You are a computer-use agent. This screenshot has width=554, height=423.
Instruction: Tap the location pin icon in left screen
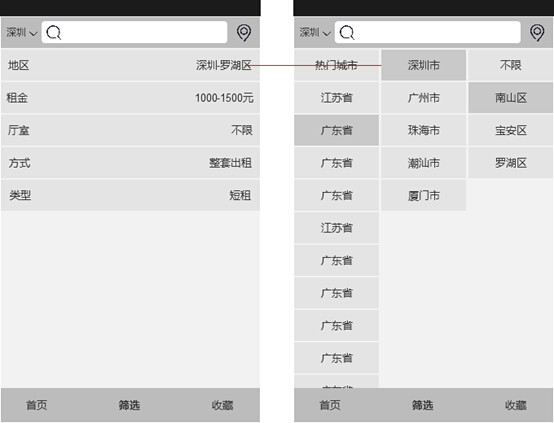pos(244,33)
